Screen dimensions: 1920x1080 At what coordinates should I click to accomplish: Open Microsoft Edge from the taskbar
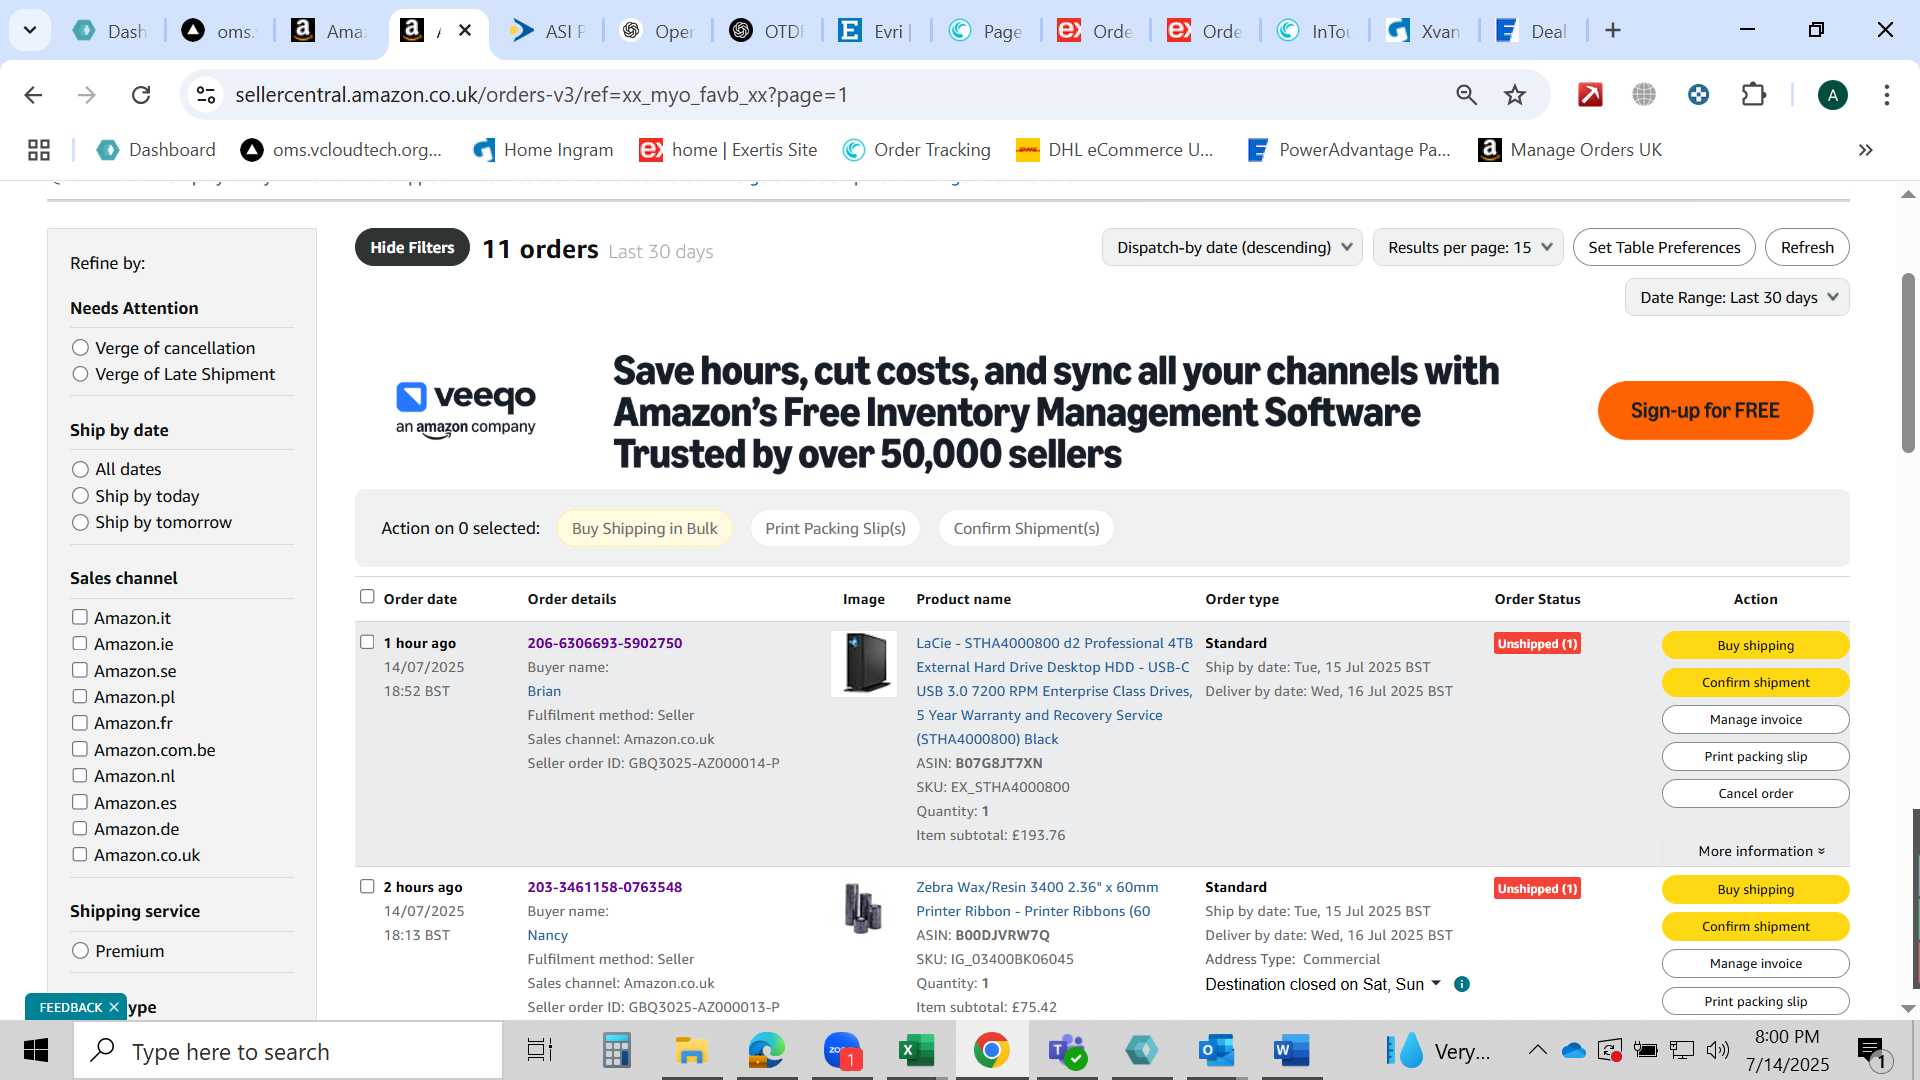767,1051
